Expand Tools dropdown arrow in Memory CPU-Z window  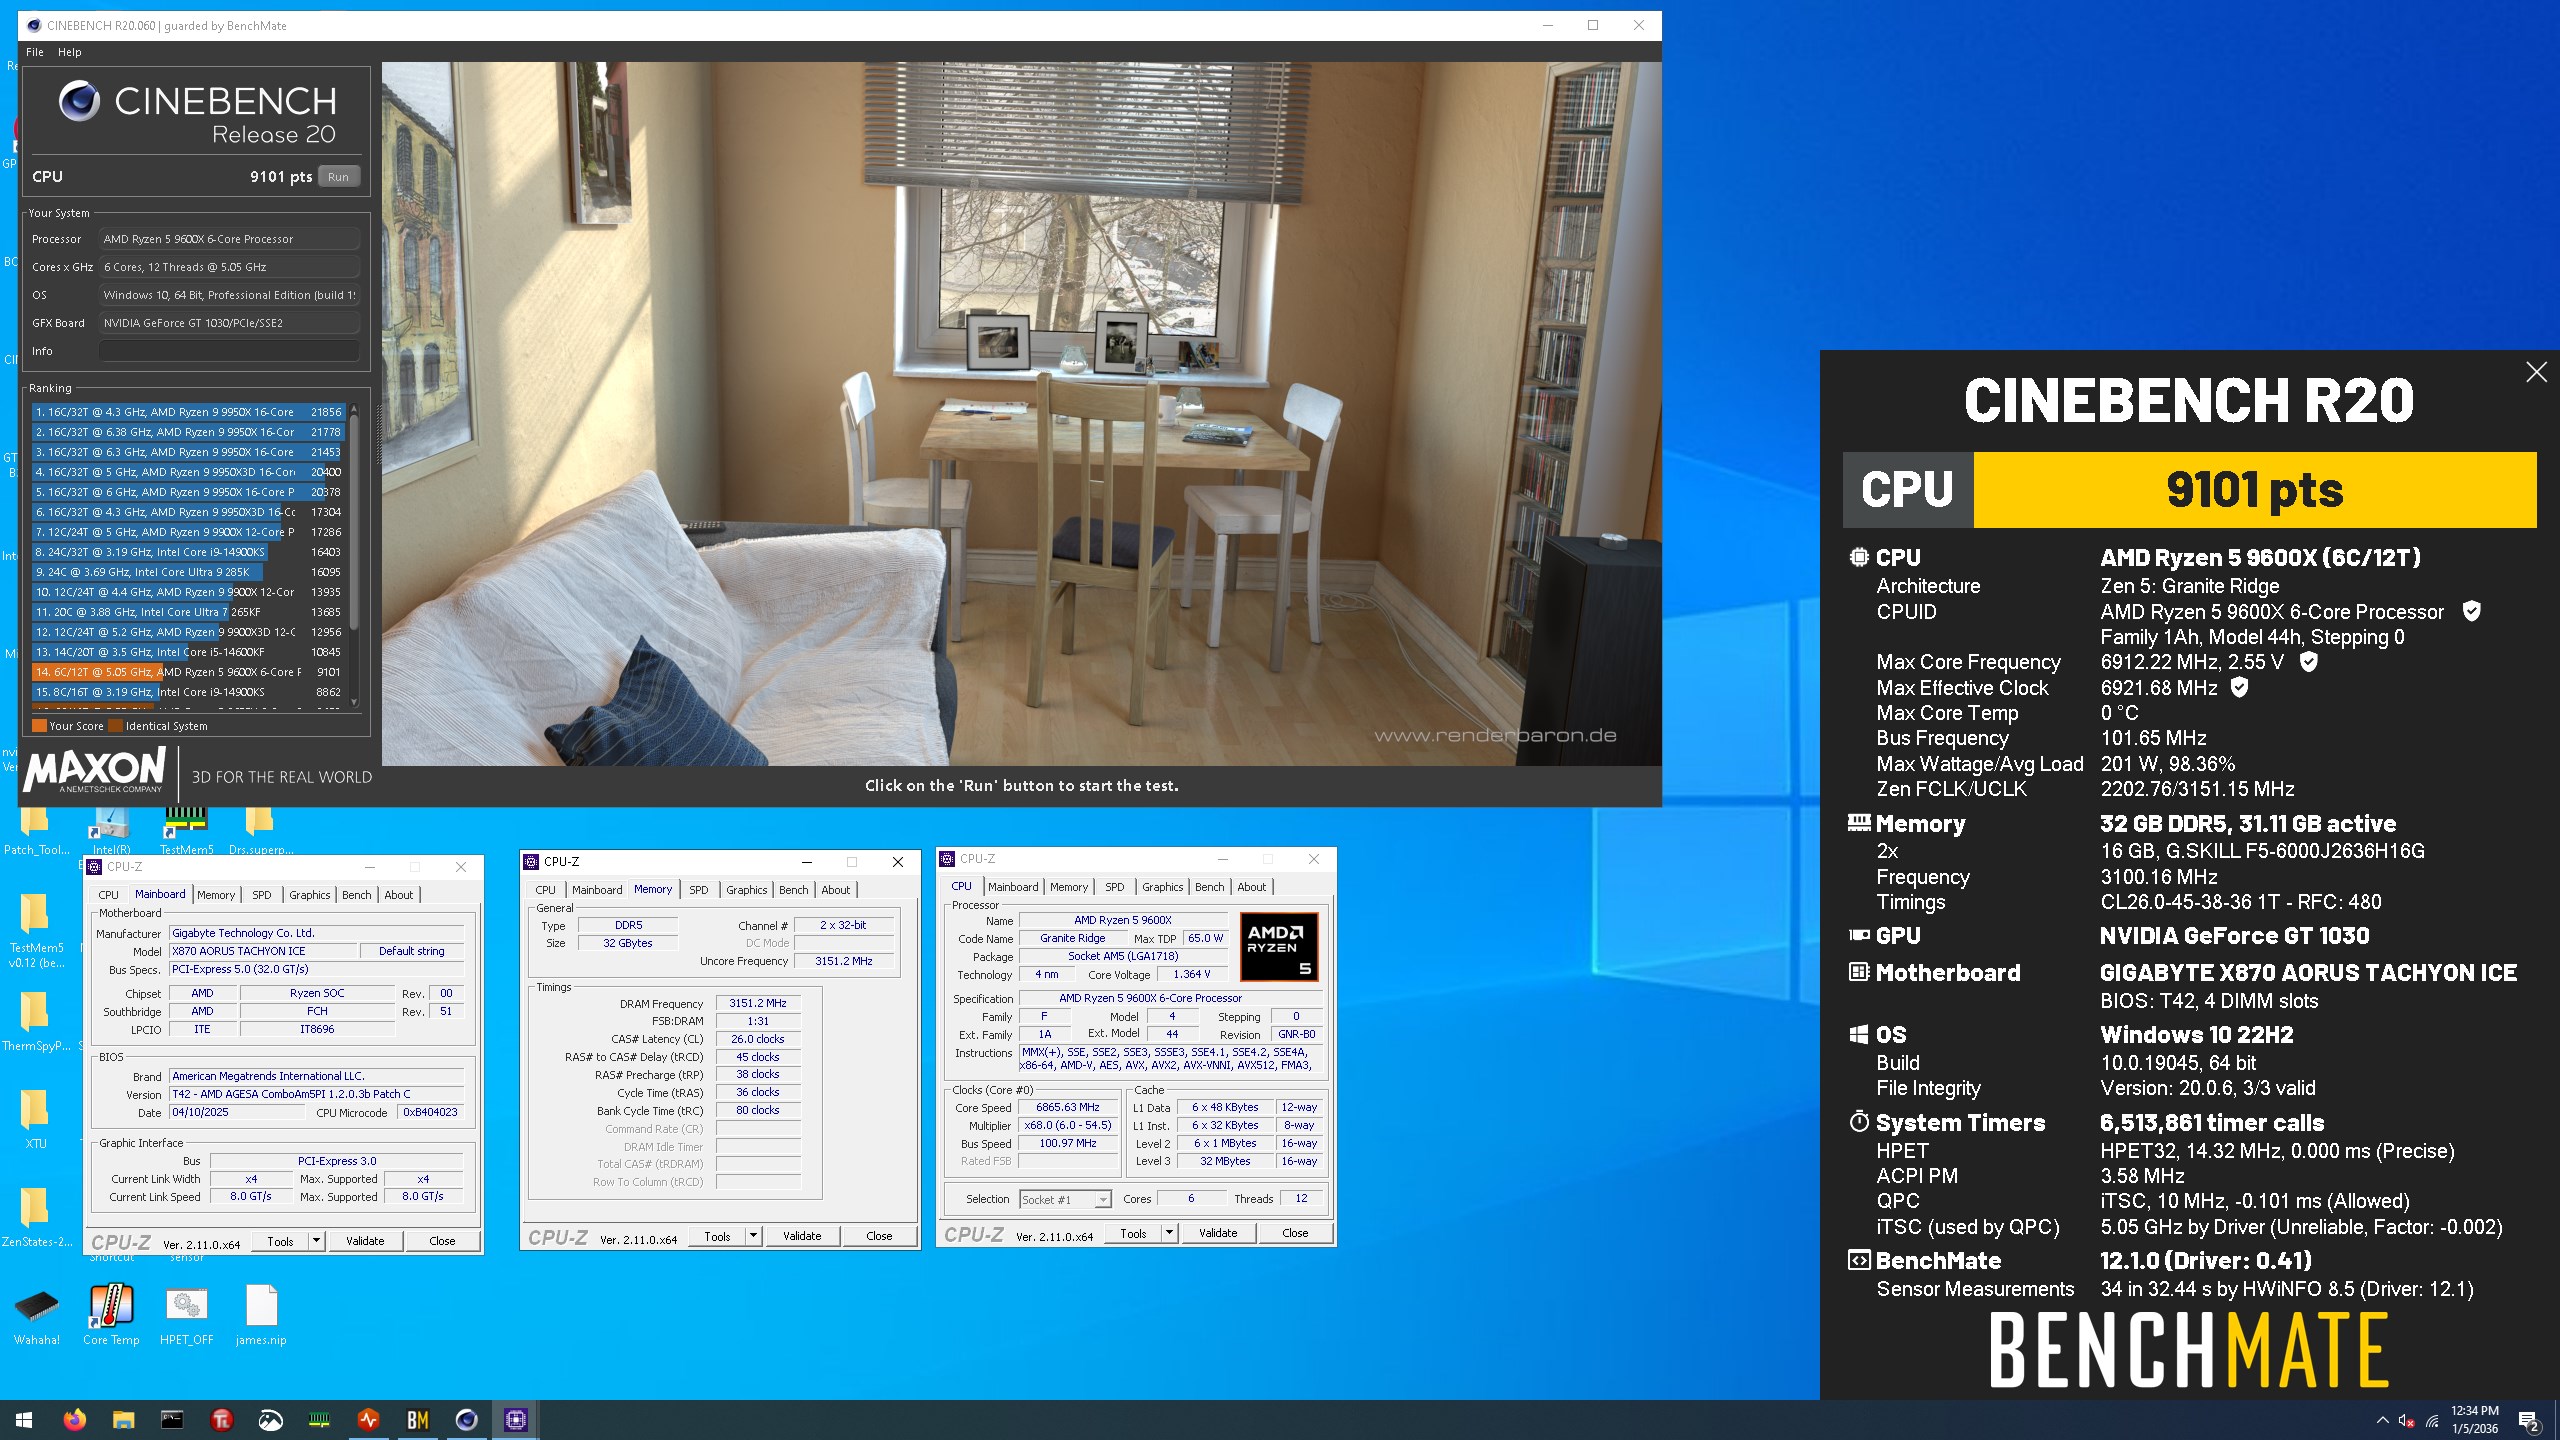(x=753, y=1236)
